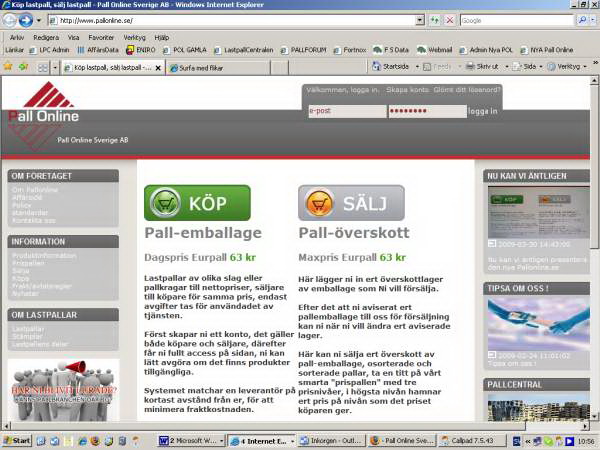This screenshot has width=600, height=450.
Task: Switch to Microsoft Word taskbar group
Action: 190,441
